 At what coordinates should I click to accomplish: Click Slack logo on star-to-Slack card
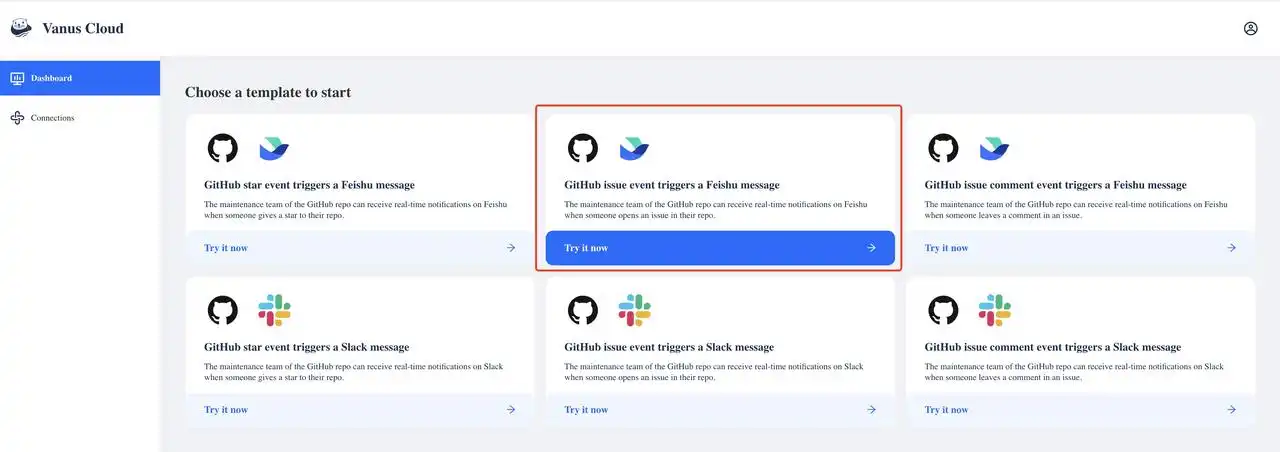coord(274,311)
